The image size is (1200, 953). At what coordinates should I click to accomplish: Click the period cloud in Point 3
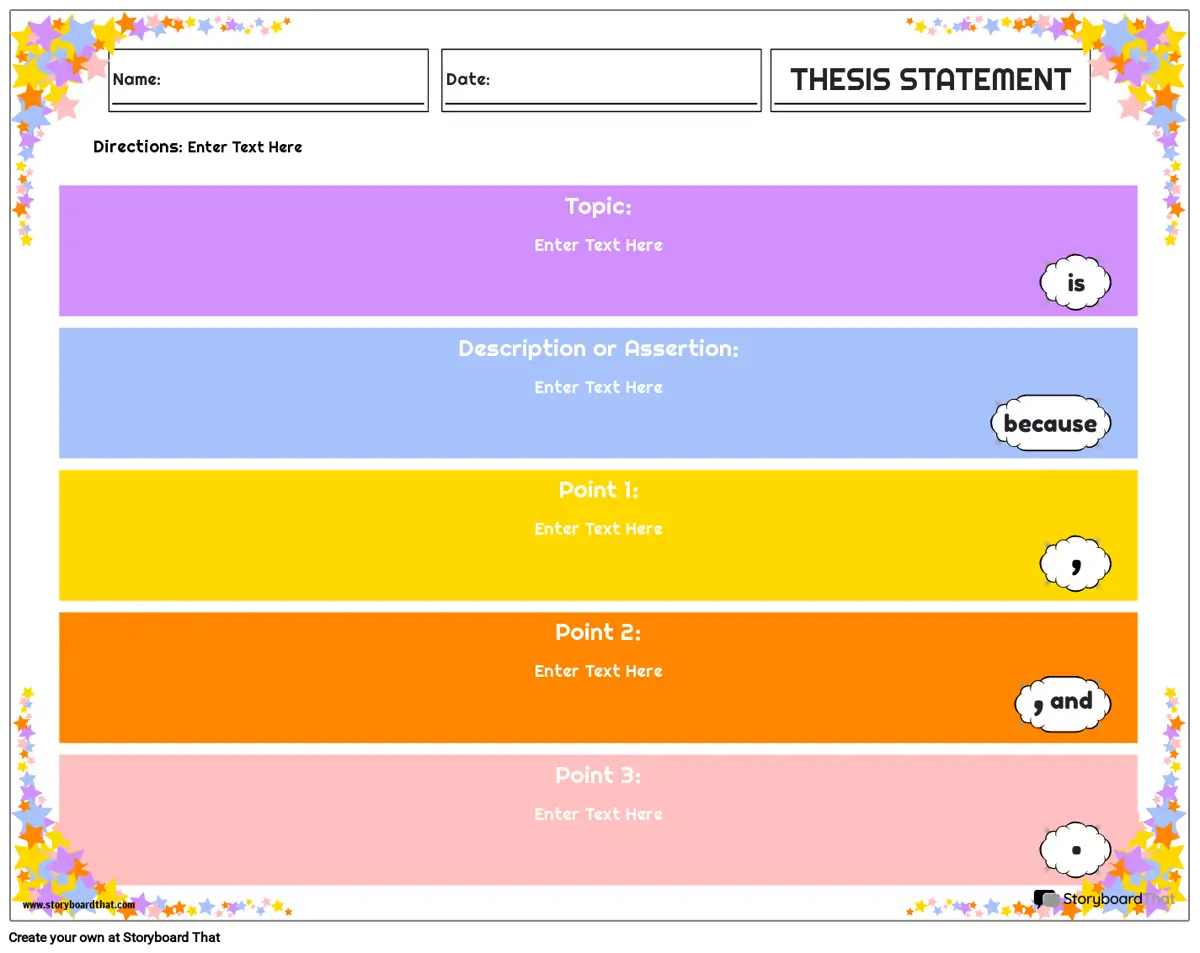pyautogui.click(x=1075, y=850)
